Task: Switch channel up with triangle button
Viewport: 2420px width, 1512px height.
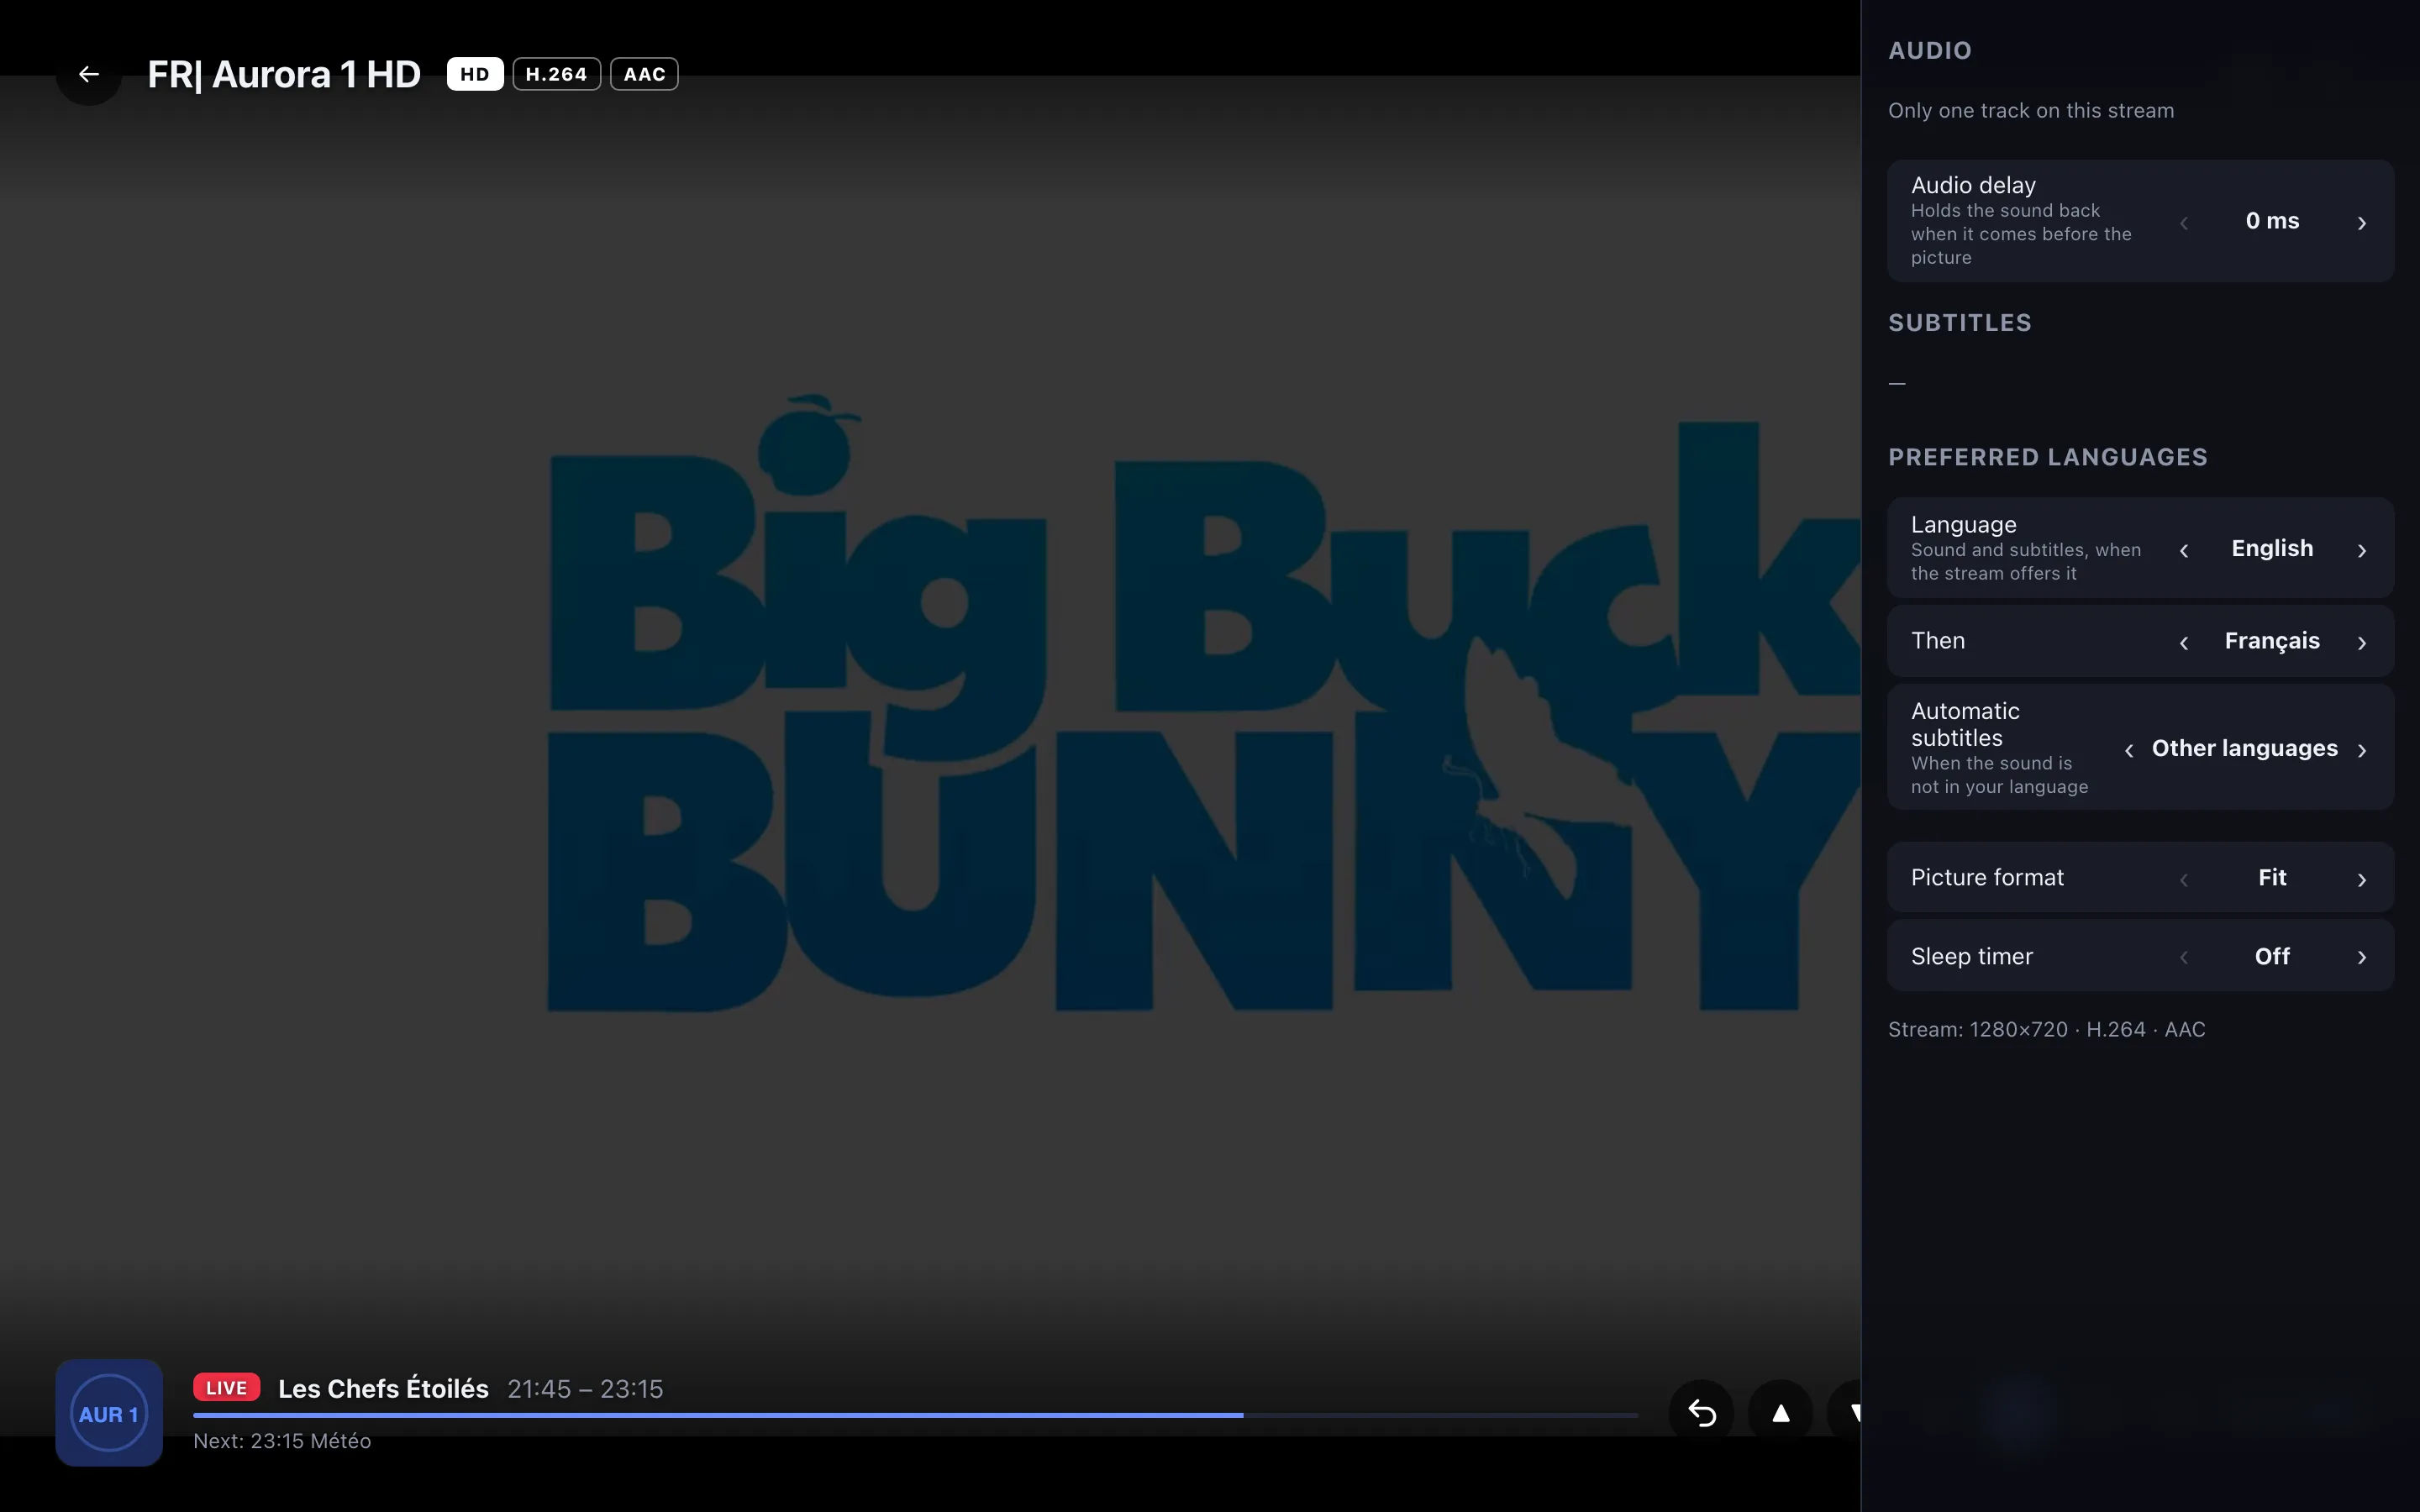Action: click(x=1780, y=1413)
